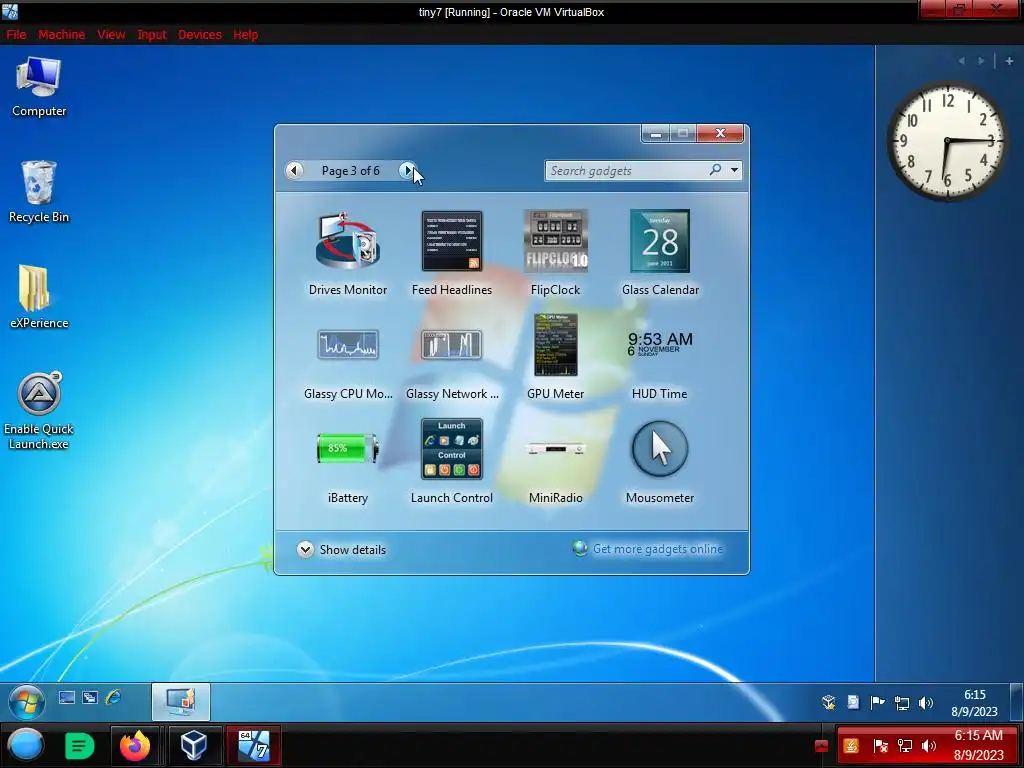Click guest Show desktop strip at taskbar end
The width and height of the screenshot is (1024, 768).
click(x=1017, y=702)
